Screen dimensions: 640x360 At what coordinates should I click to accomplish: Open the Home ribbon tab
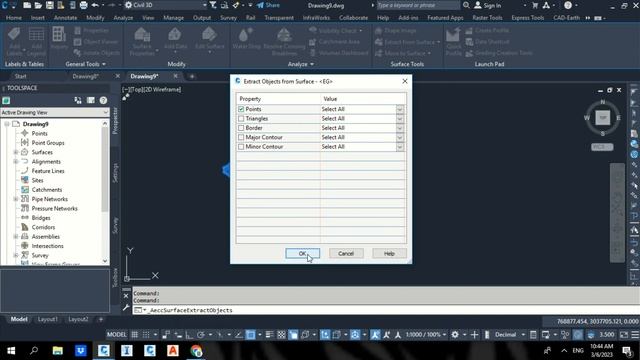point(14,18)
